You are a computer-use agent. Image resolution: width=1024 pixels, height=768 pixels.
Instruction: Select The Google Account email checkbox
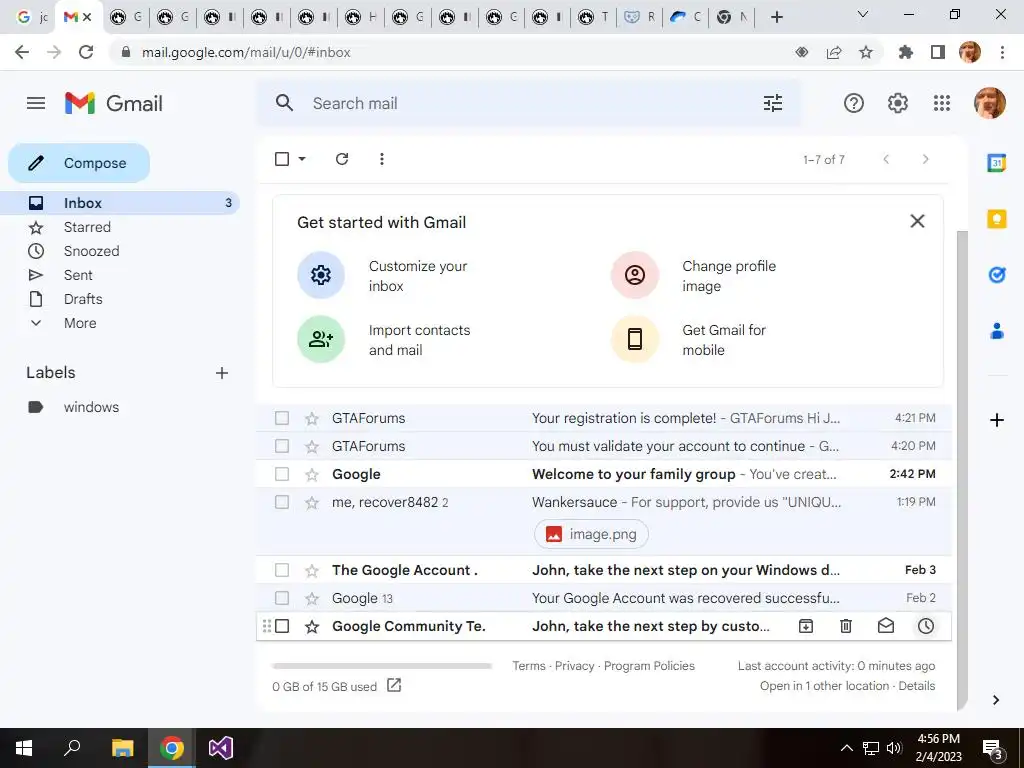click(282, 570)
